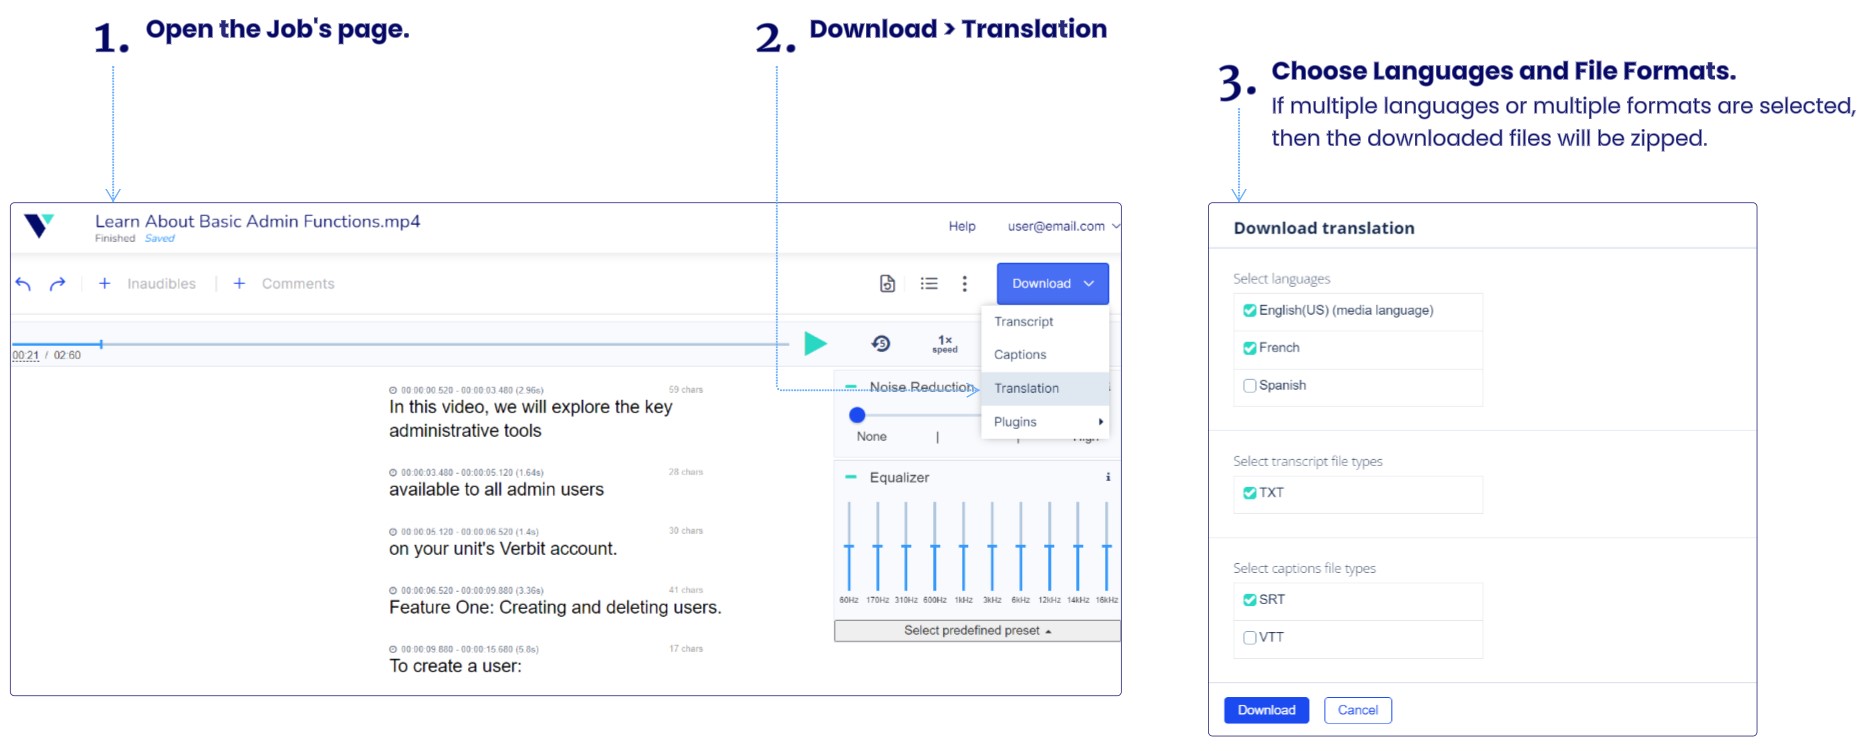Click the Equalizer info icon
Viewport: 1867px width, 751px height.
pos(1108,478)
